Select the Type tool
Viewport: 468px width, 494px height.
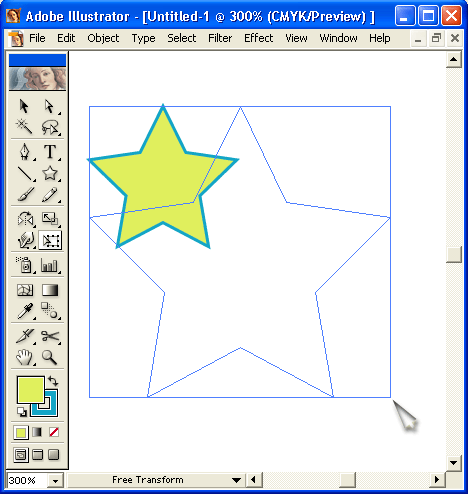[x=50, y=152]
